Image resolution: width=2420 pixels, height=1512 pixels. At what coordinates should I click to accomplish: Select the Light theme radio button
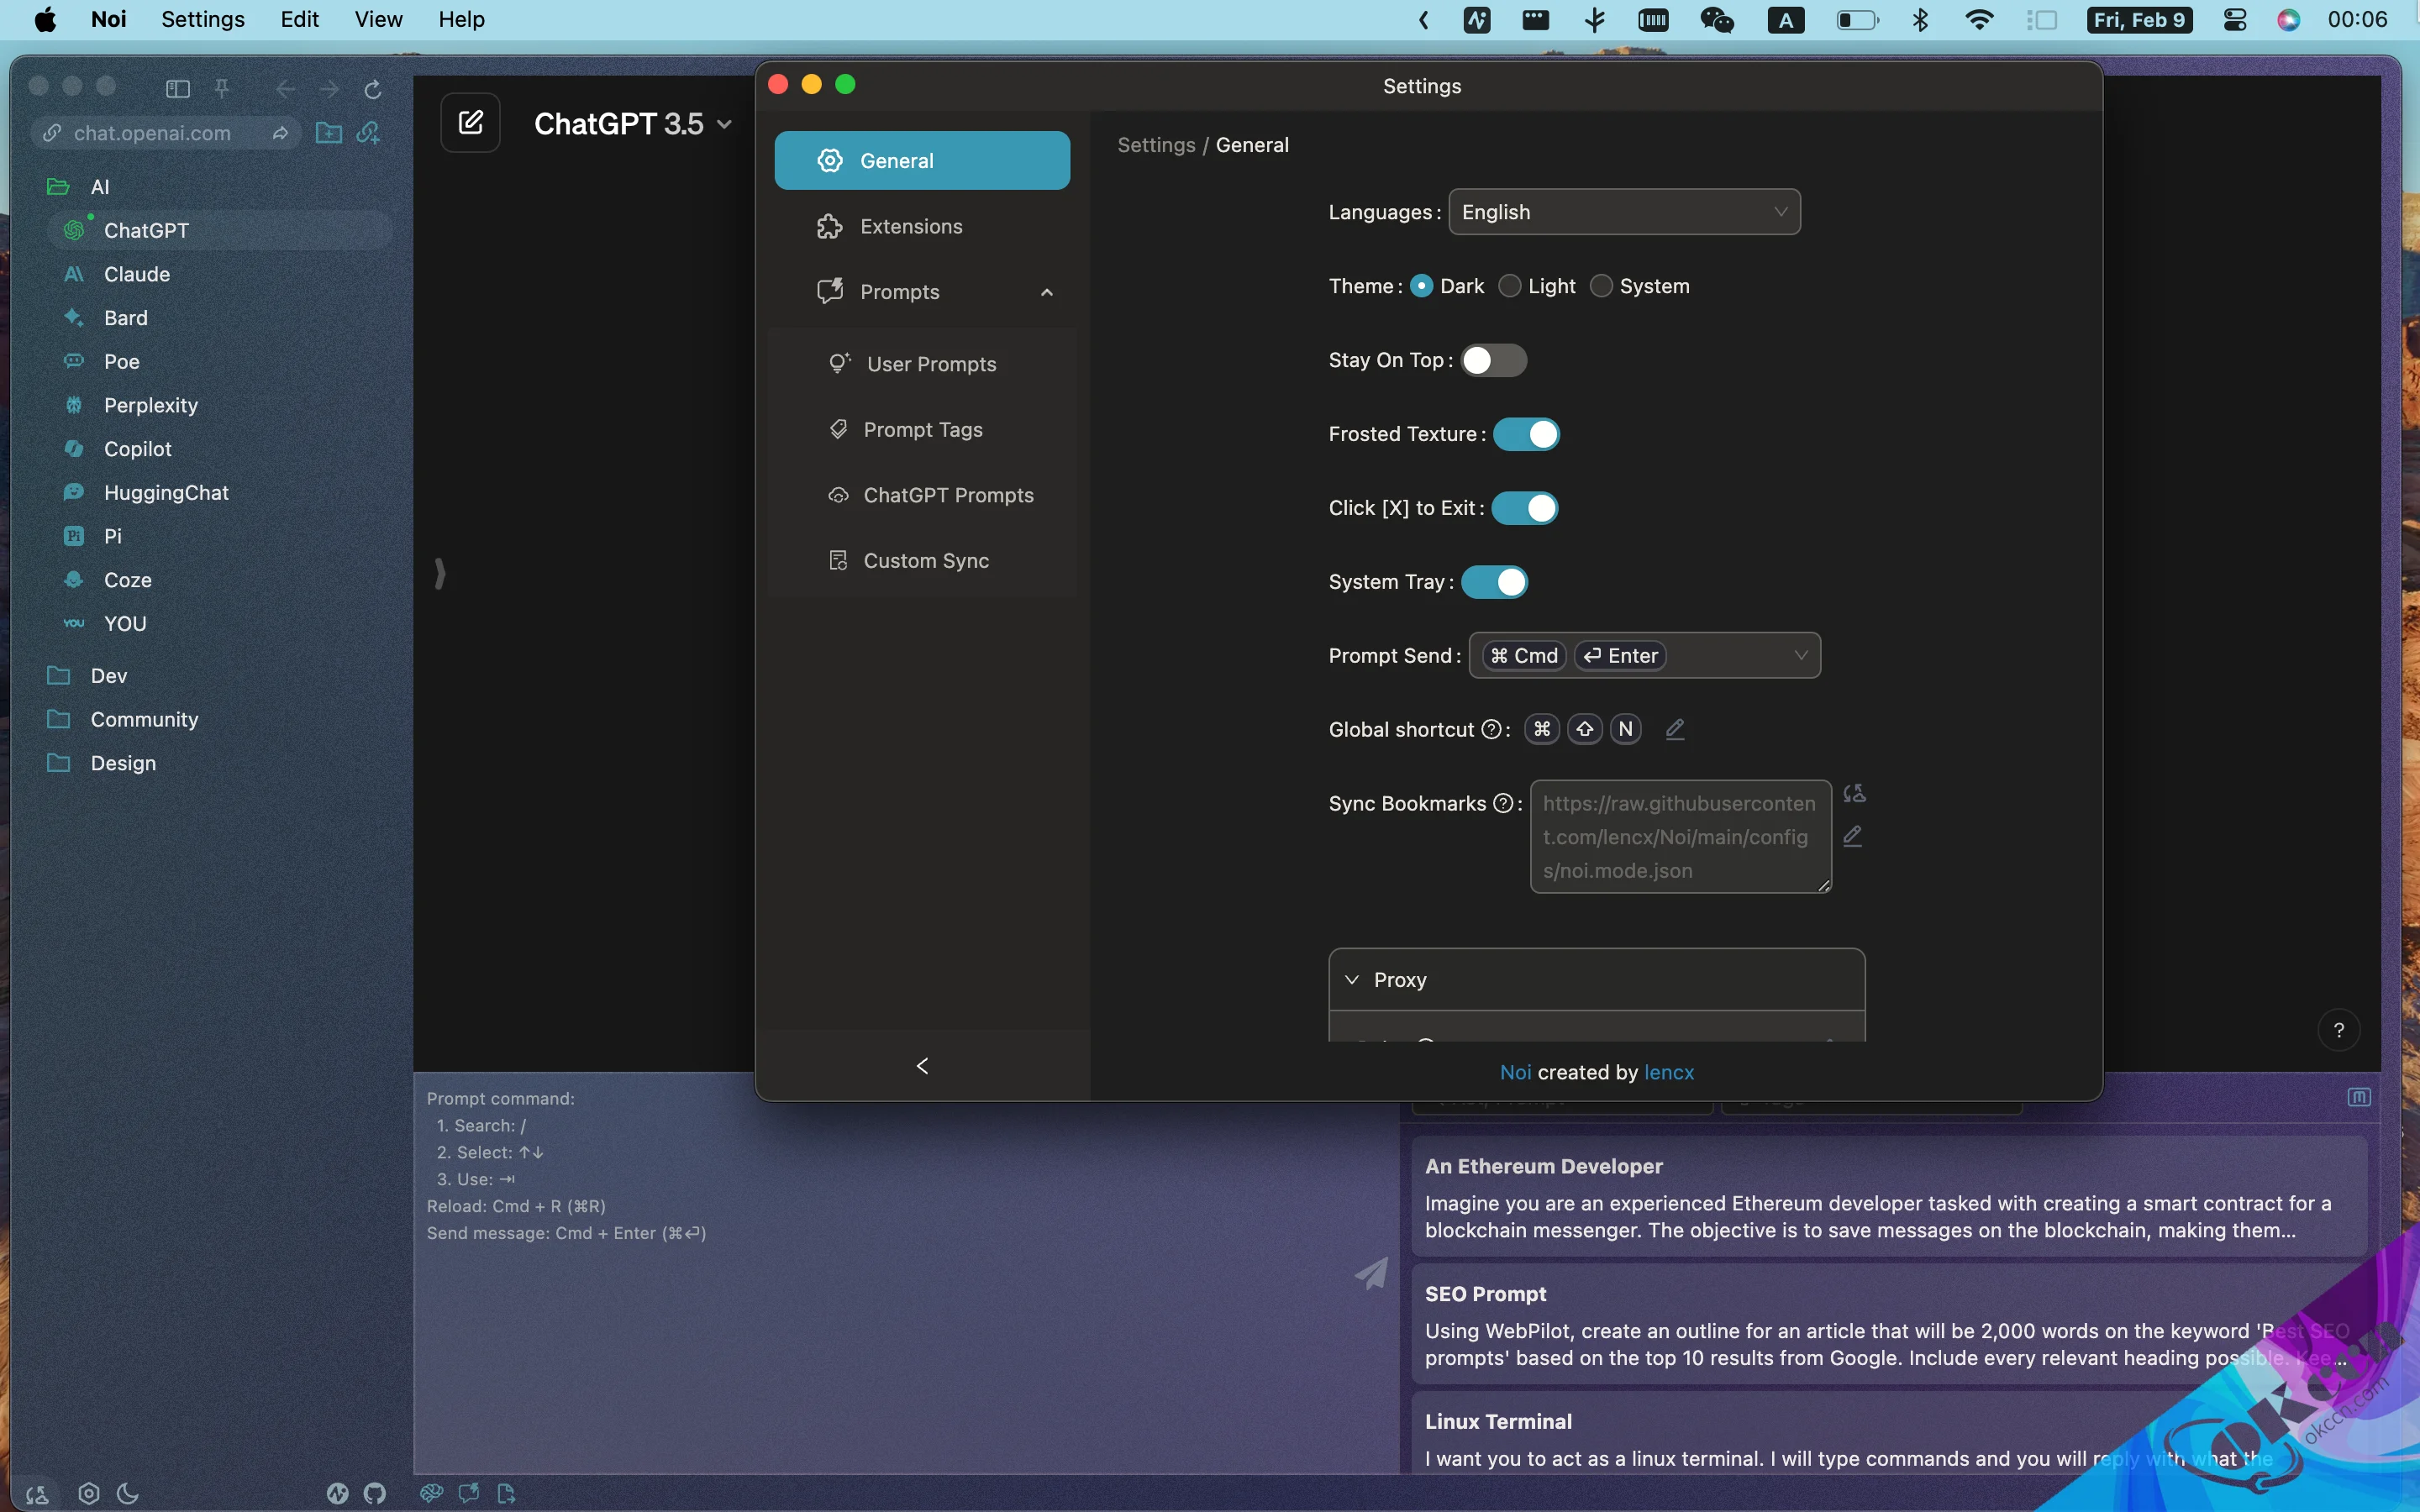(1510, 286)
